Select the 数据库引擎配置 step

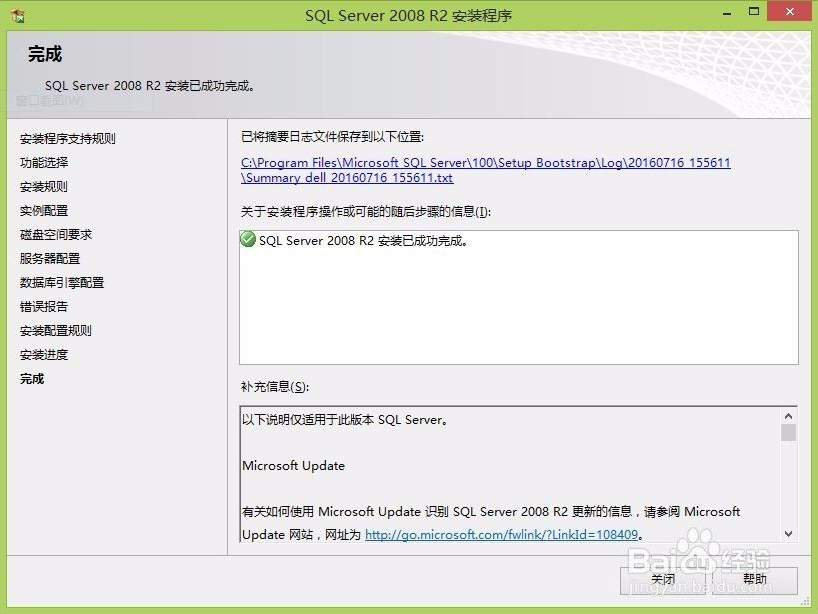[x=62, y=283]
